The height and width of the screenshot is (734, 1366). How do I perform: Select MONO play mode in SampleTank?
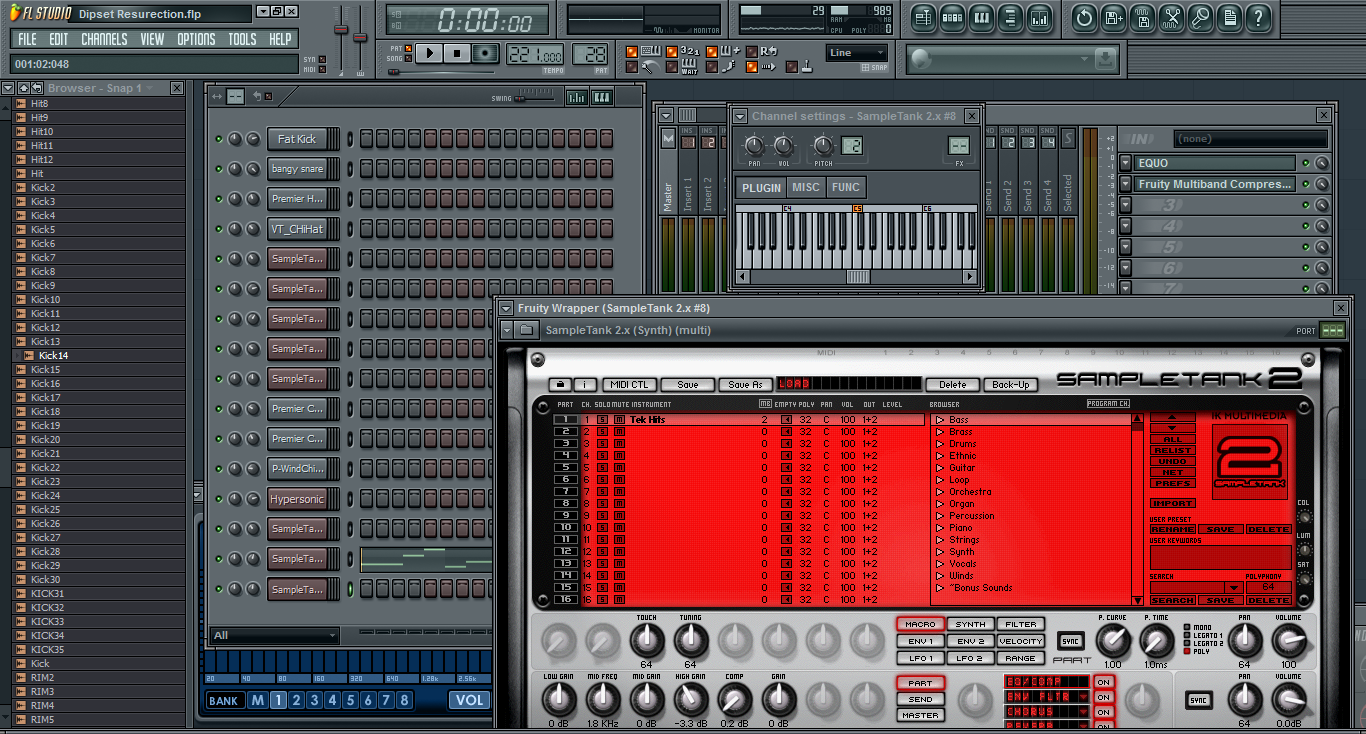1187,628
